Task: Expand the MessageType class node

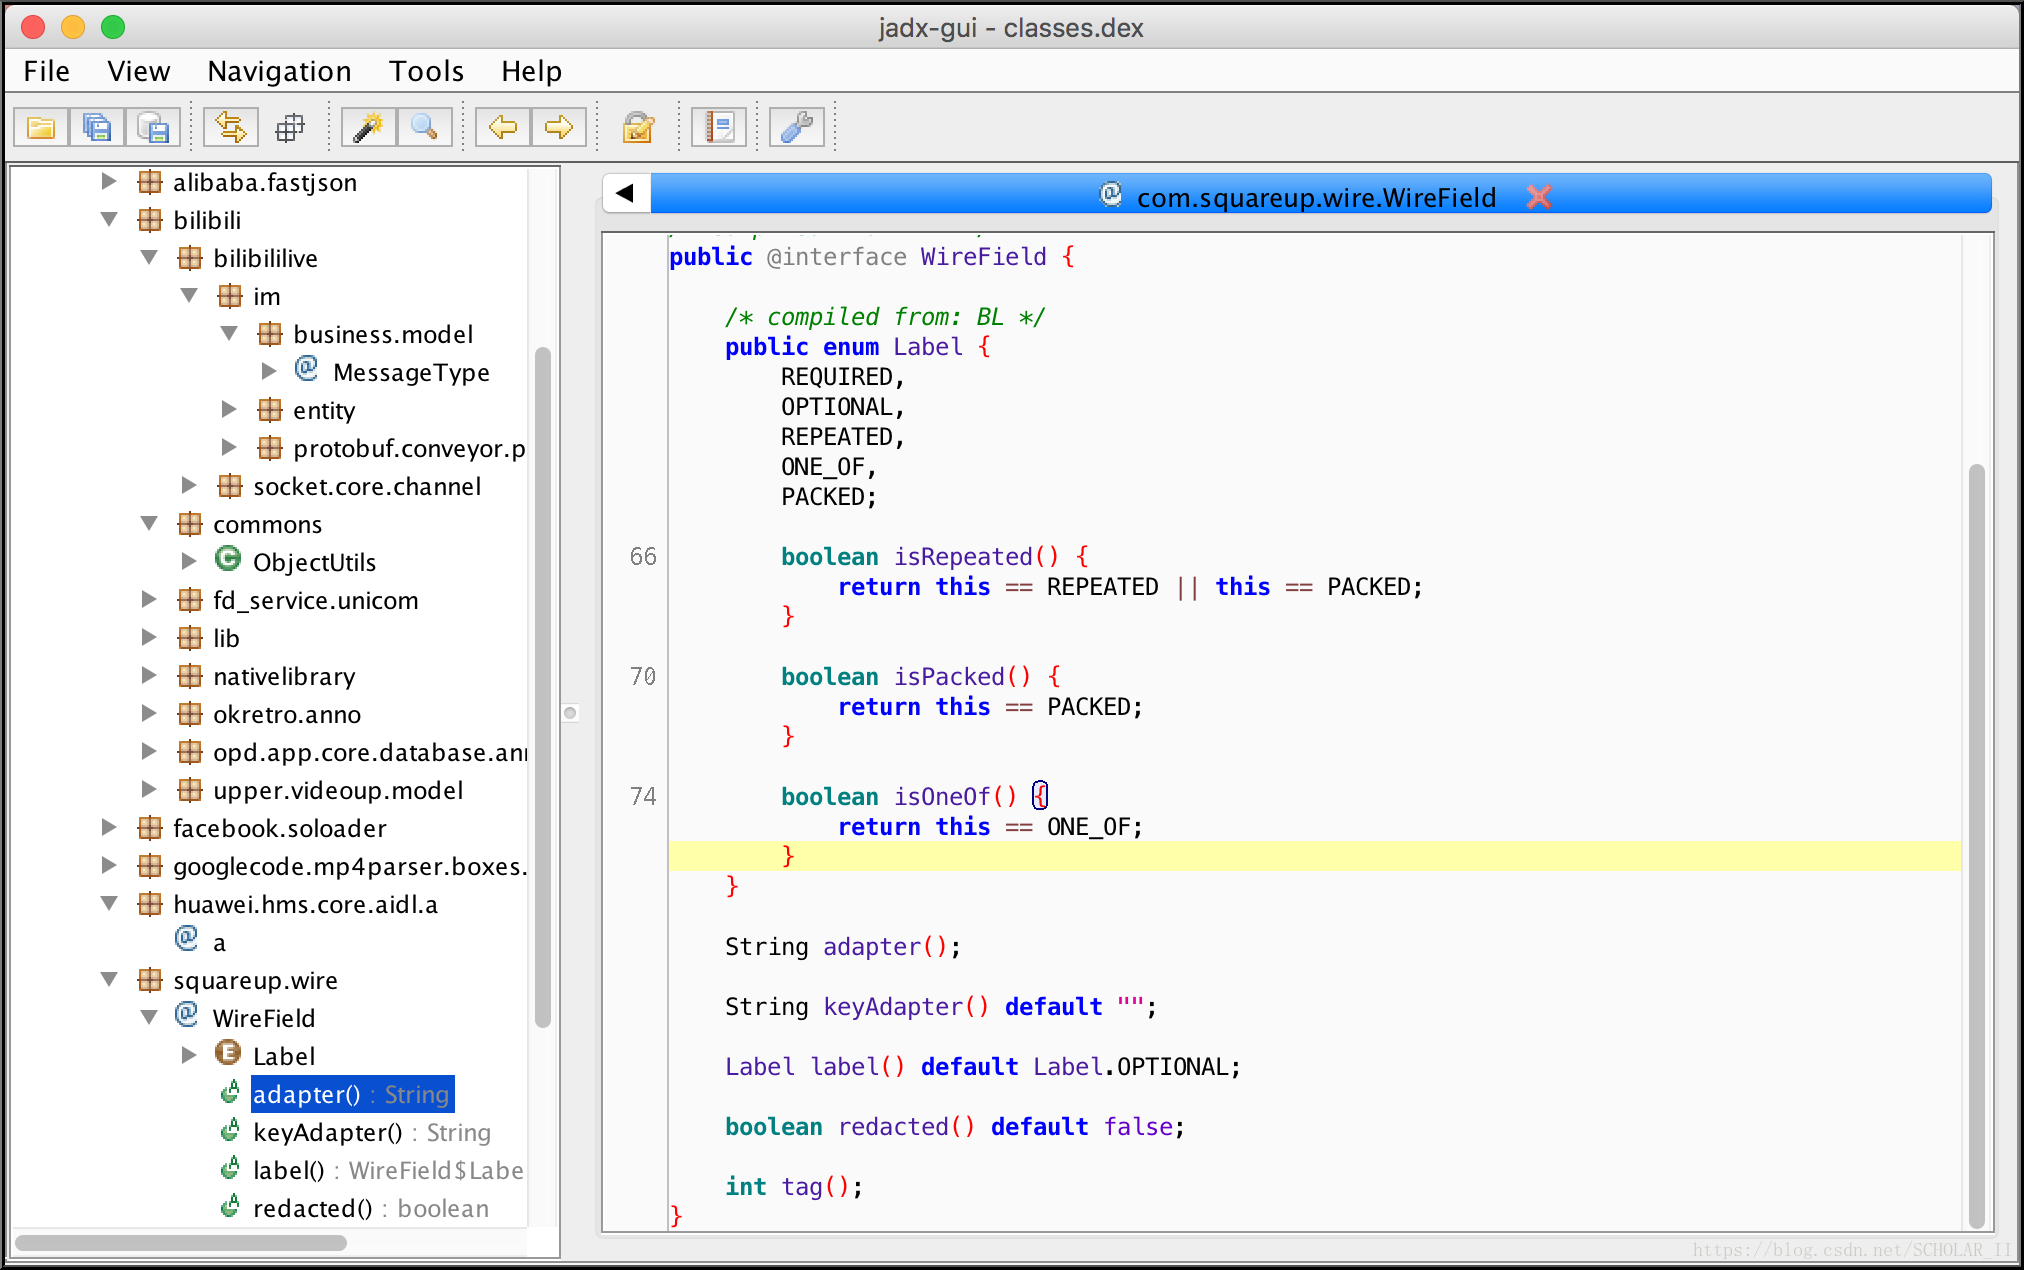Action: (269, 372)
